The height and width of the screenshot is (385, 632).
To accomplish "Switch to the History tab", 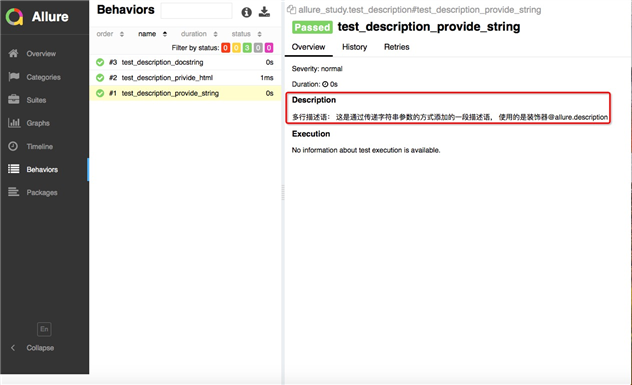I will [355, 47].
